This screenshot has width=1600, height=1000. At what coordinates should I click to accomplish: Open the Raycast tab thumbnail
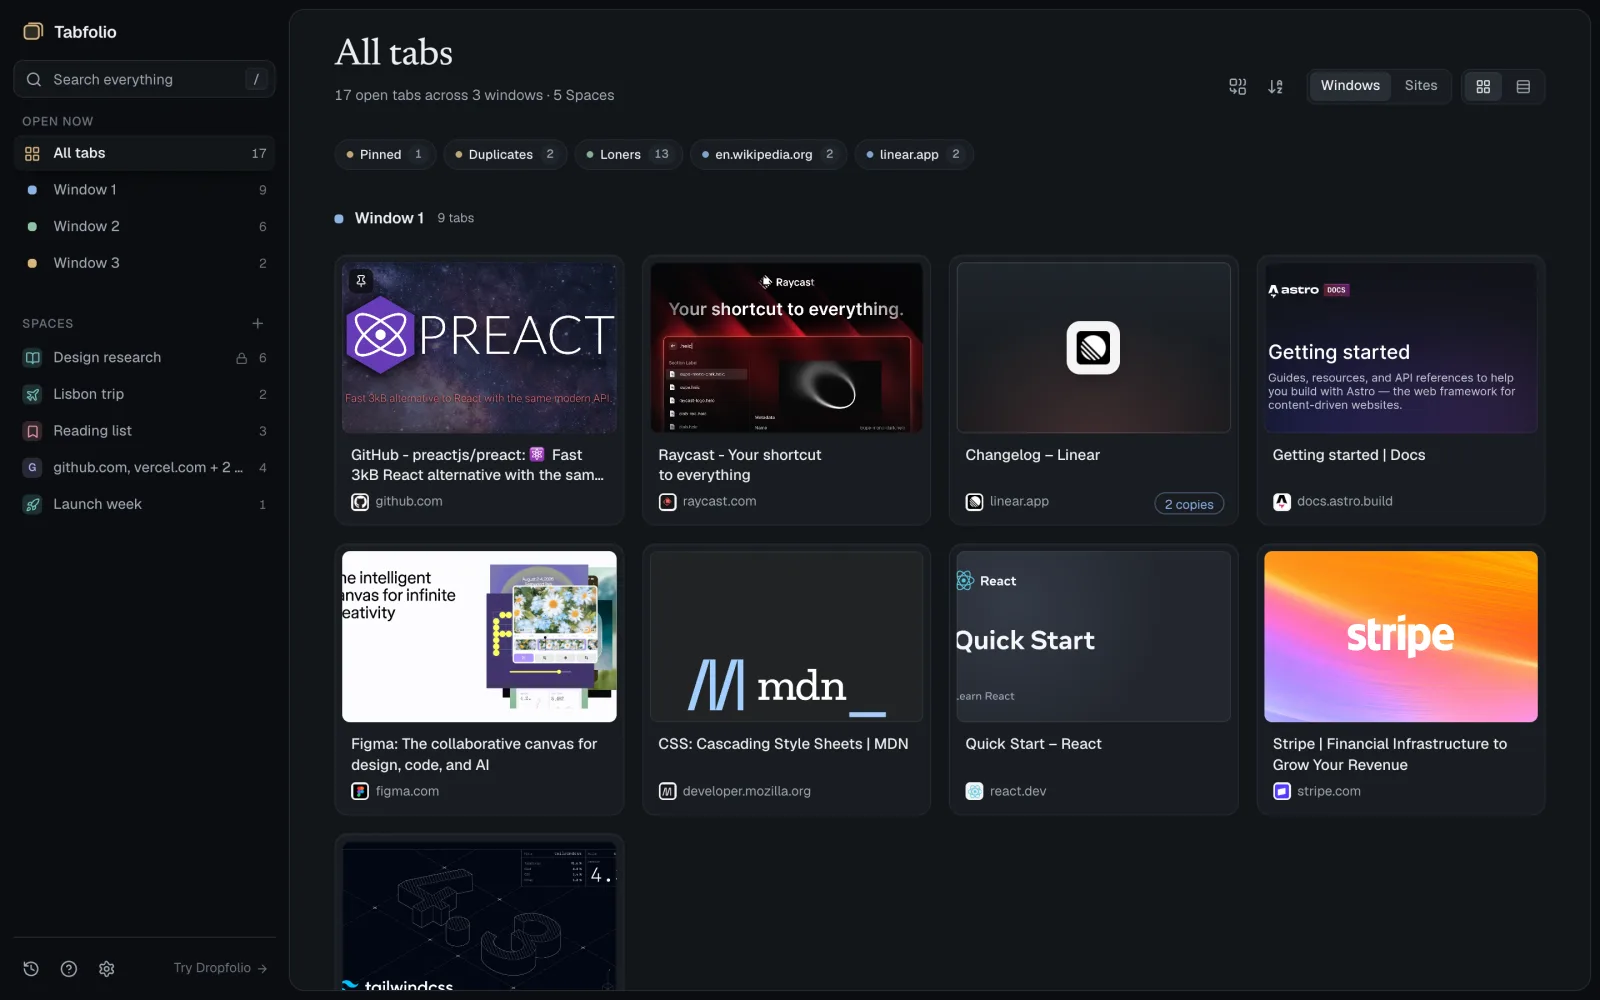click(786, 347)
